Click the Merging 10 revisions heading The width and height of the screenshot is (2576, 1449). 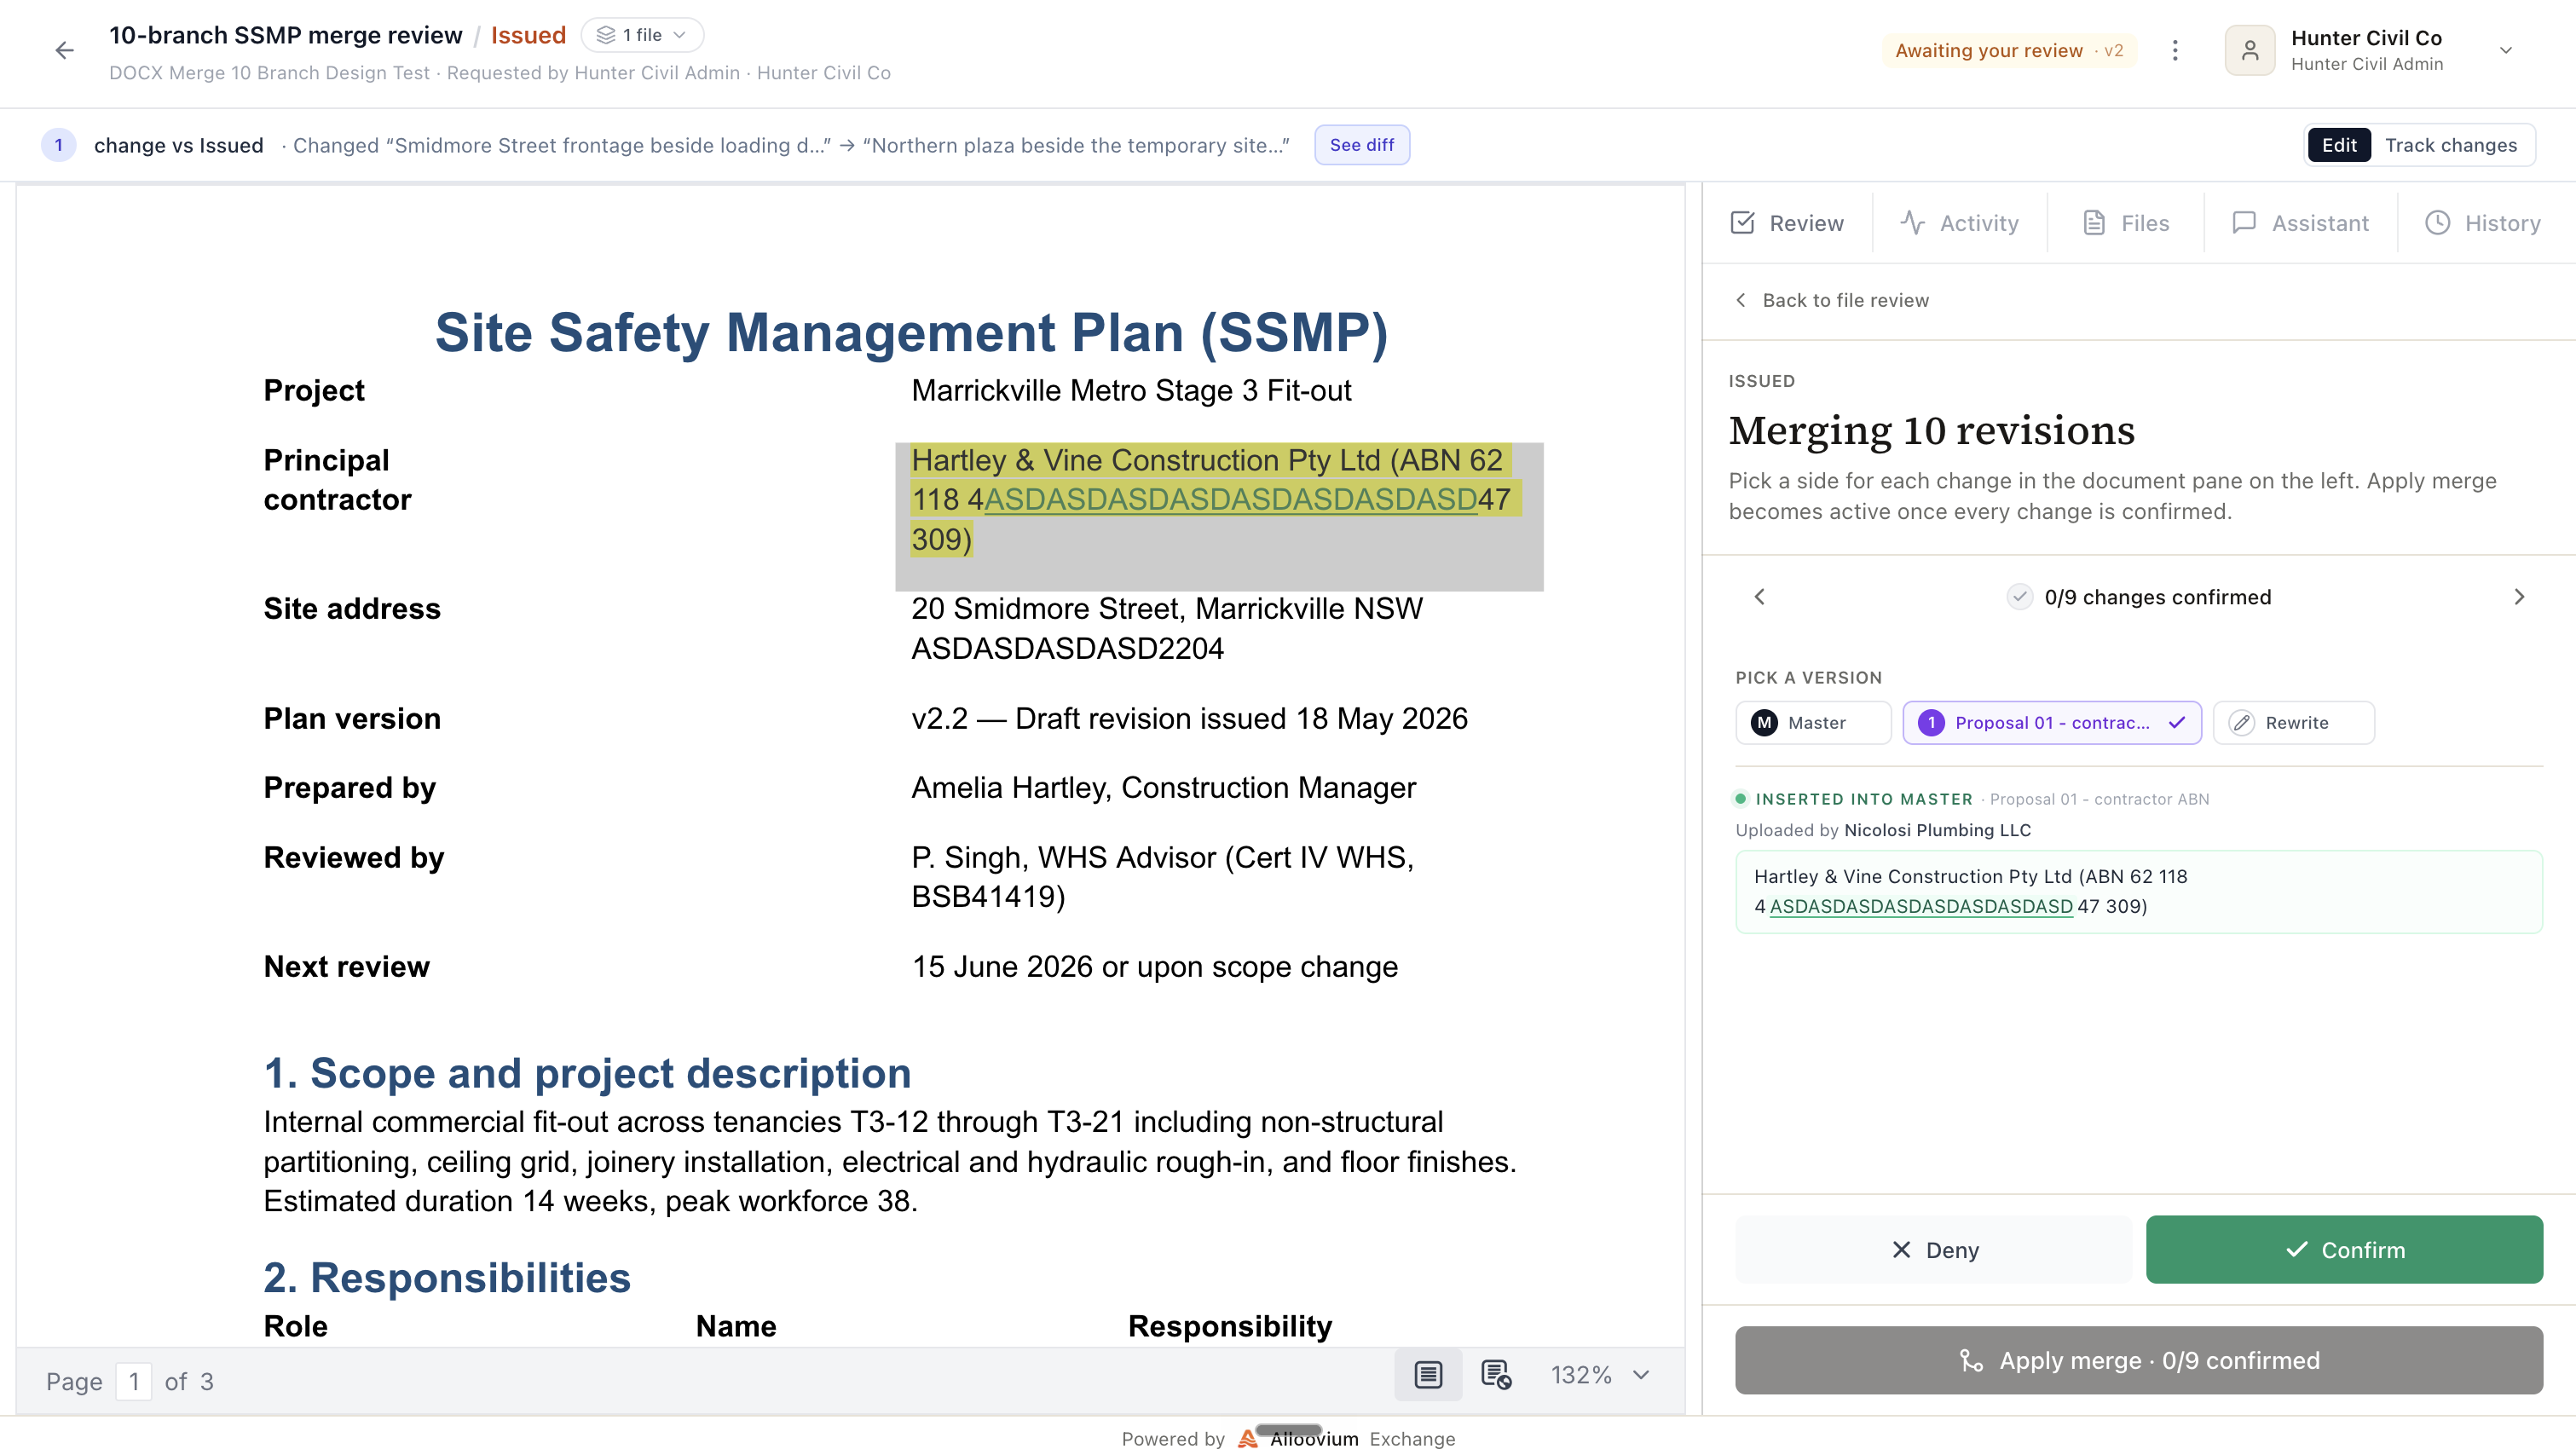1931,430
